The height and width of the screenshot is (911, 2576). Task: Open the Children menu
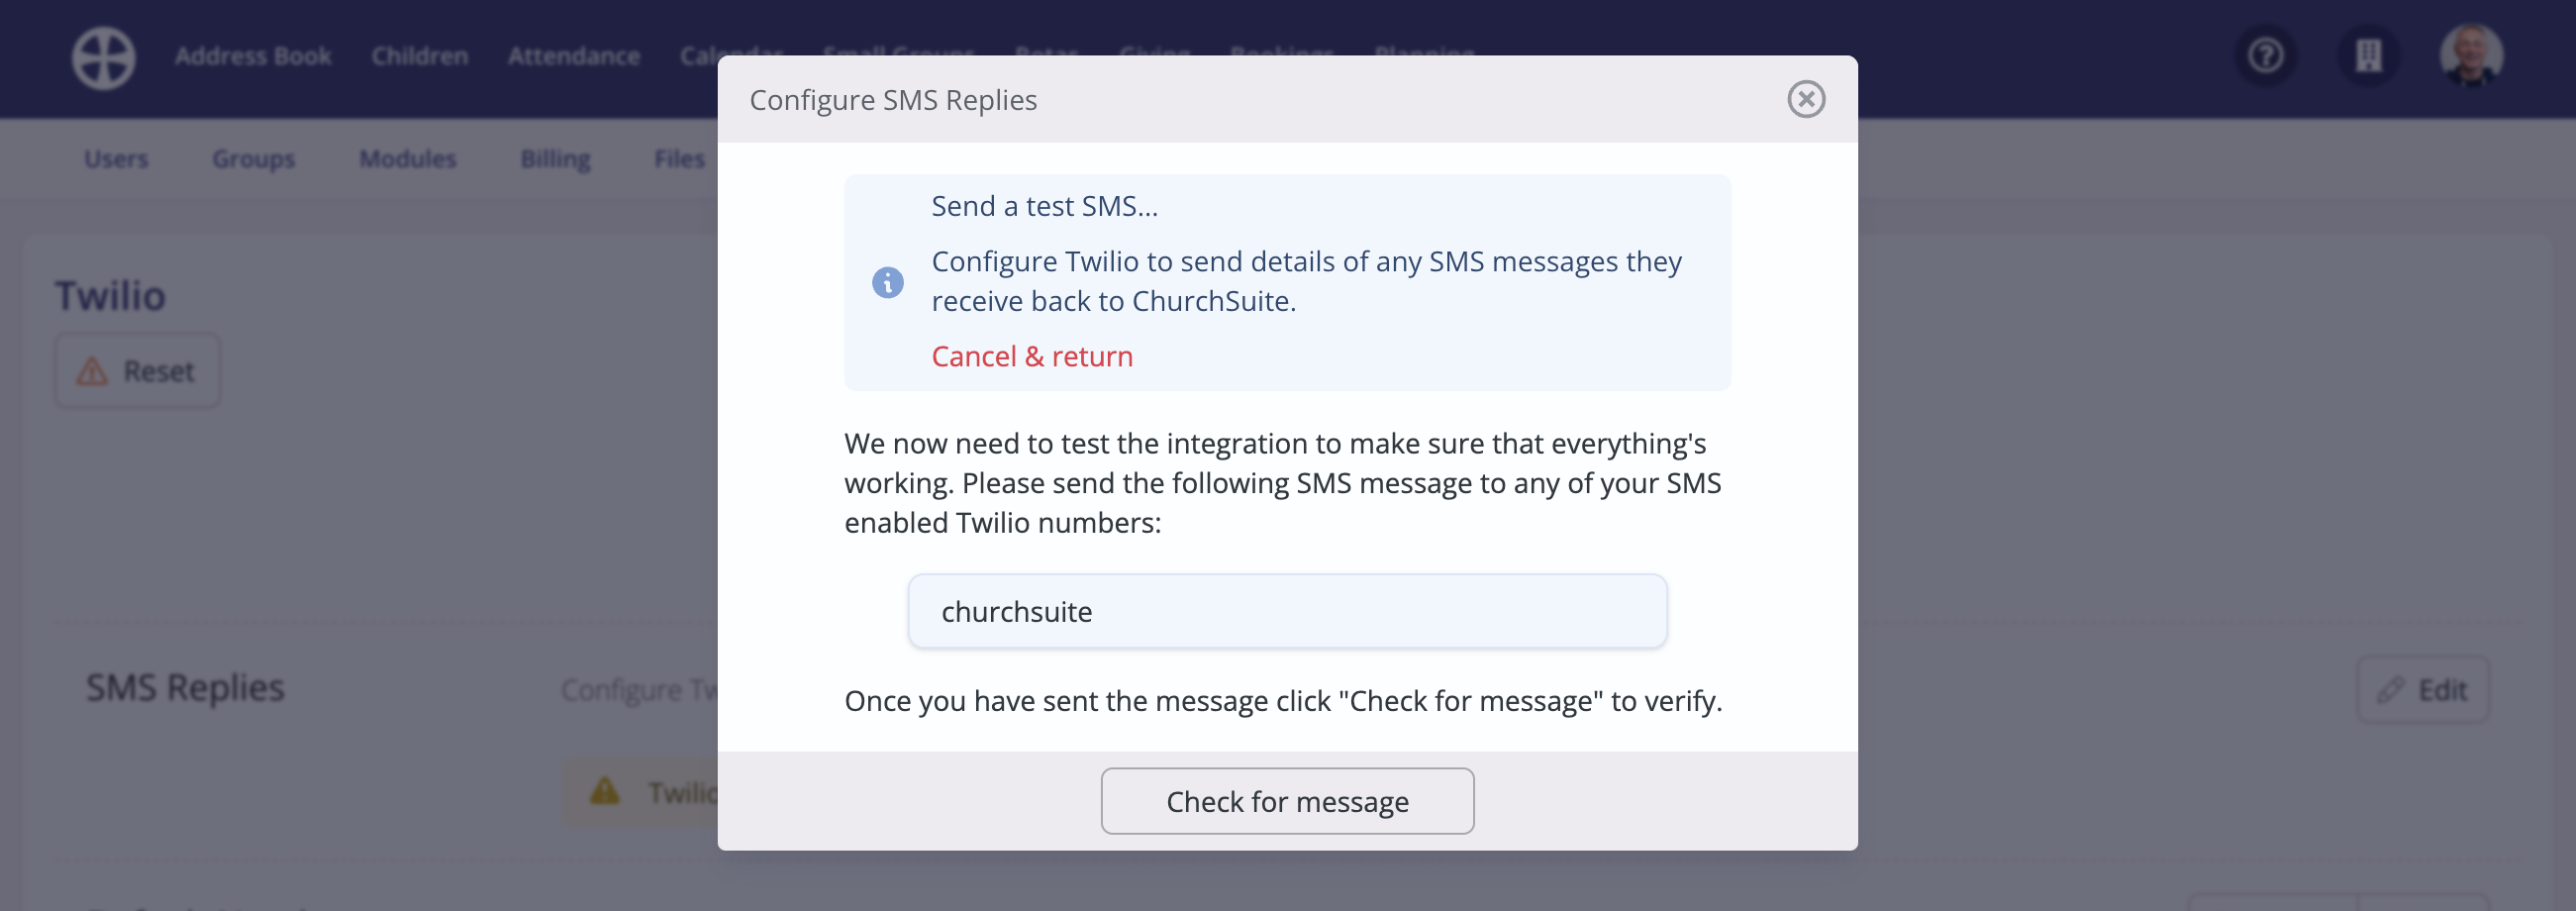[x=419, y=56]
